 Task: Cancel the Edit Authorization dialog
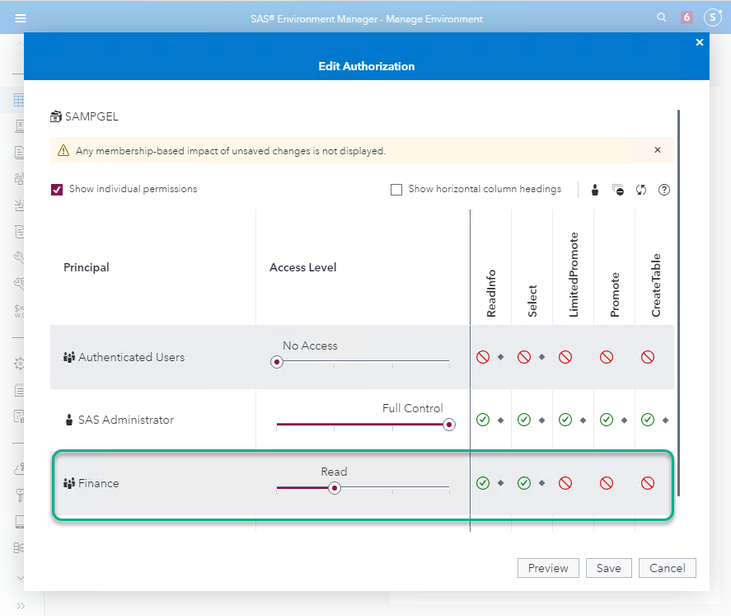(x=667, y=568)
